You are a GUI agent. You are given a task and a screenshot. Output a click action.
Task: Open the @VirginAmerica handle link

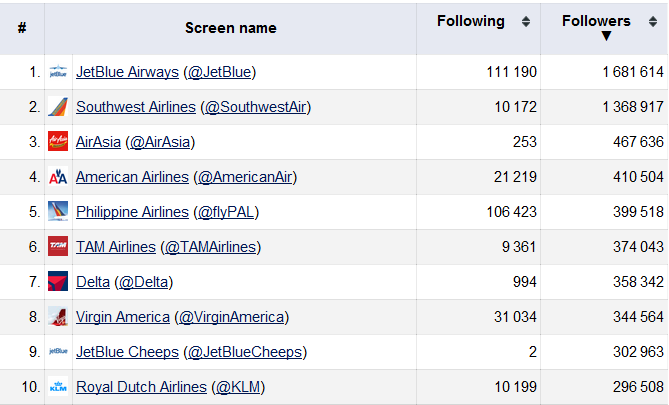click(x=231, y=317)
